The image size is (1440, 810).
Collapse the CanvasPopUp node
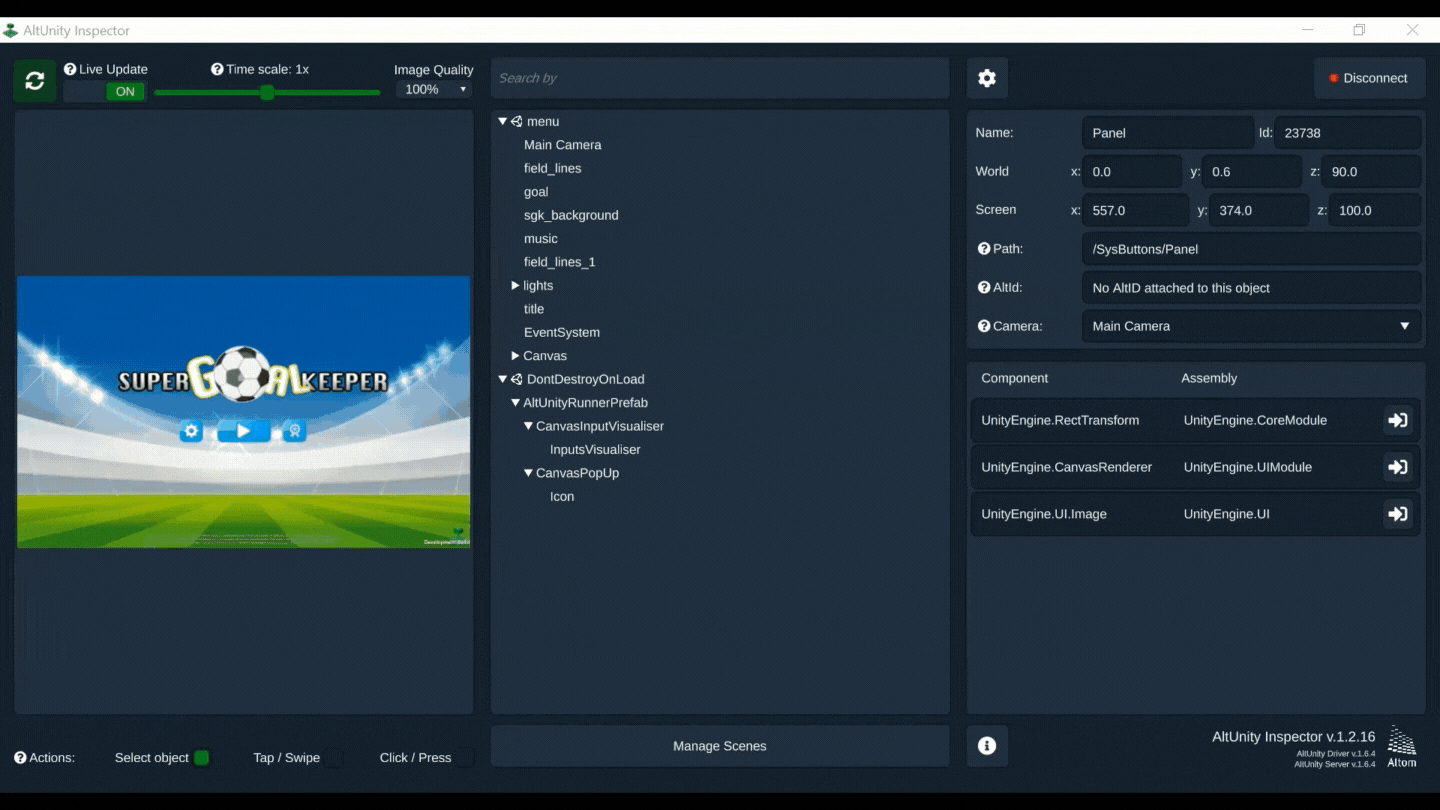(x=529, y=473)
